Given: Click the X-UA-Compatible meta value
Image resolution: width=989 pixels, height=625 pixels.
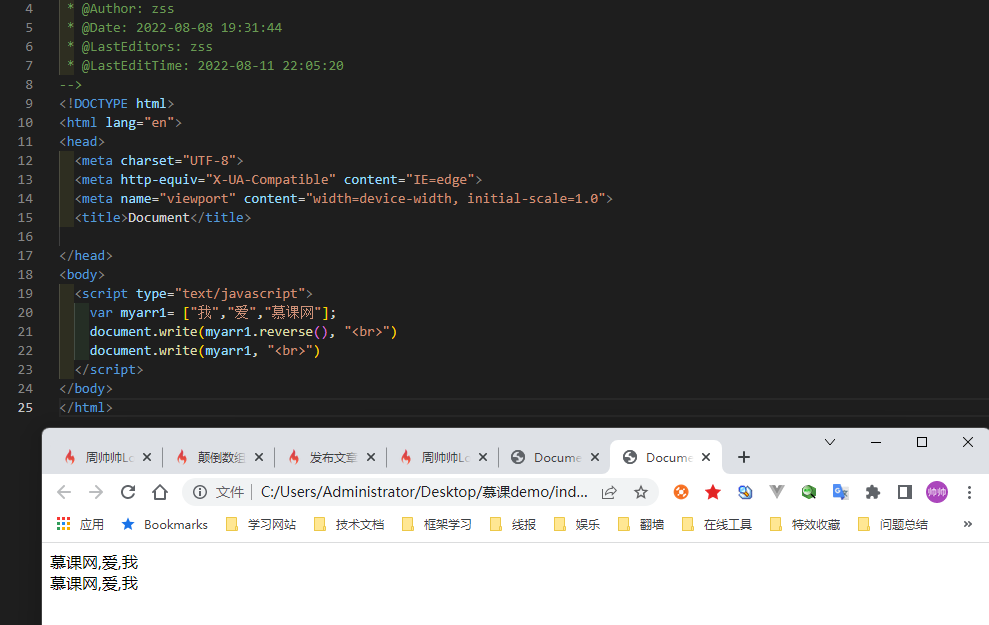Looking at the screenshot, I should pyautogui.click(x=271, y=180).
